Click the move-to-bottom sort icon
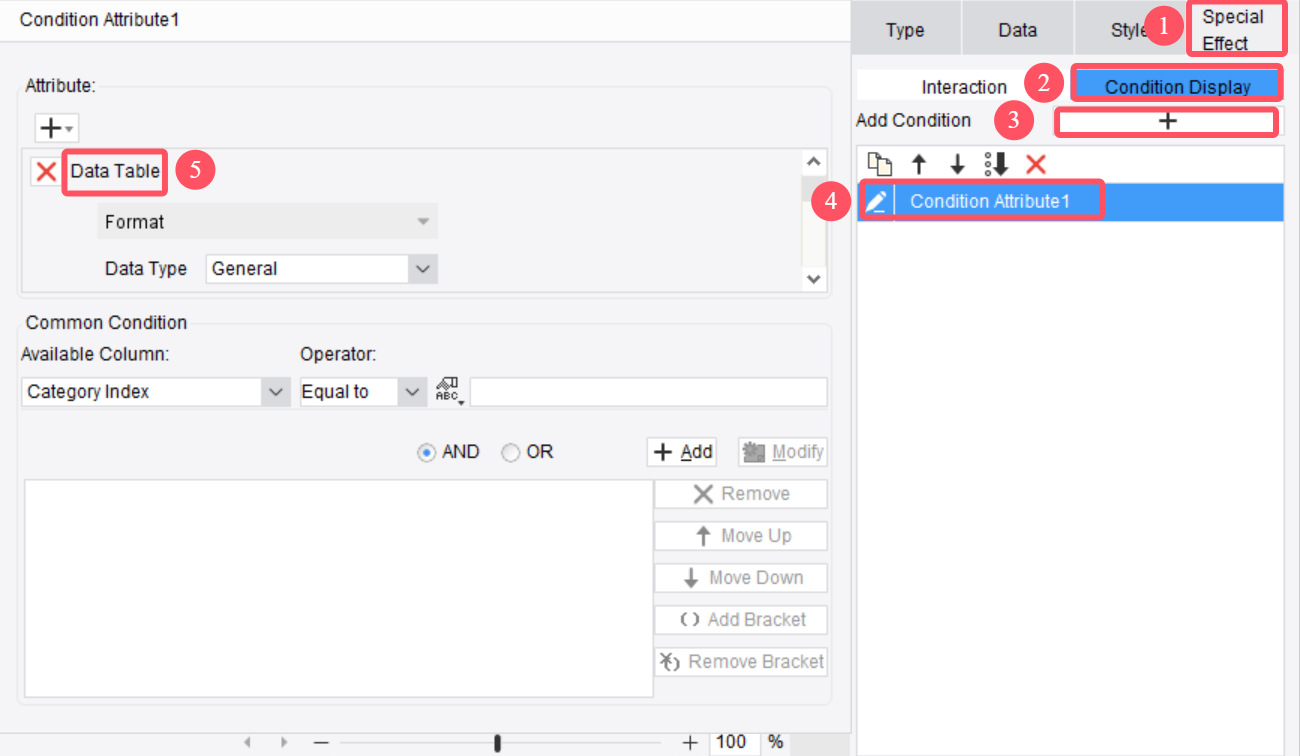This screenshot has width=1300, height=756. (996, 164)
